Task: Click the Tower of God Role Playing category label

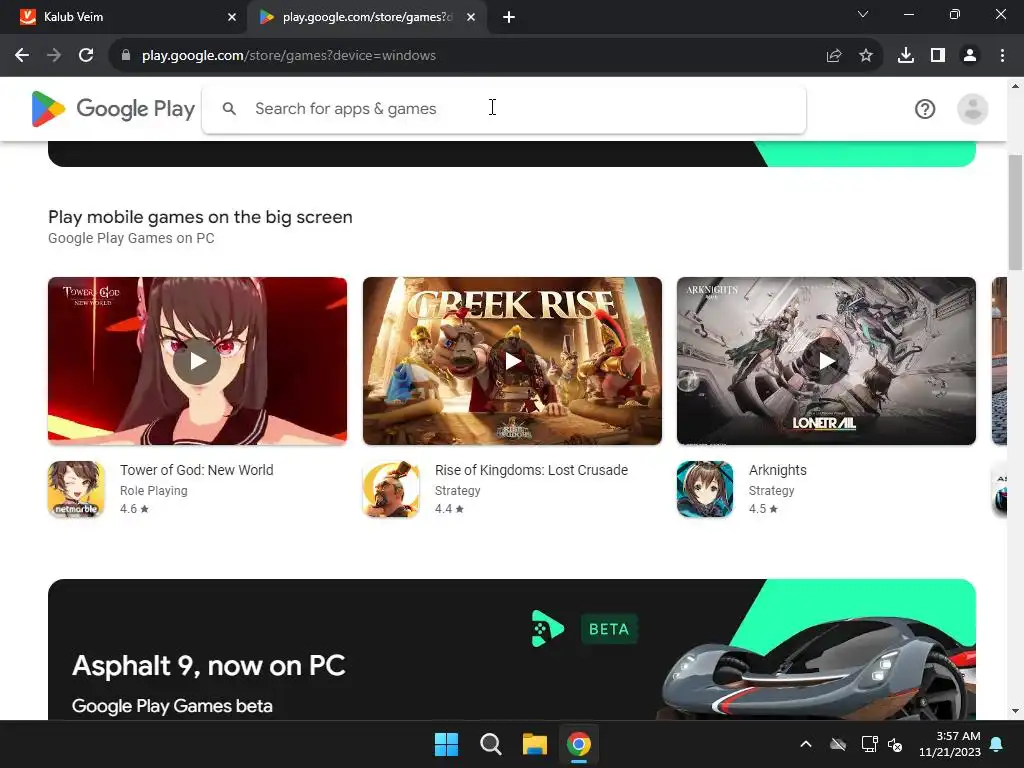Action: pyautogui.click(x=153, y=490)
